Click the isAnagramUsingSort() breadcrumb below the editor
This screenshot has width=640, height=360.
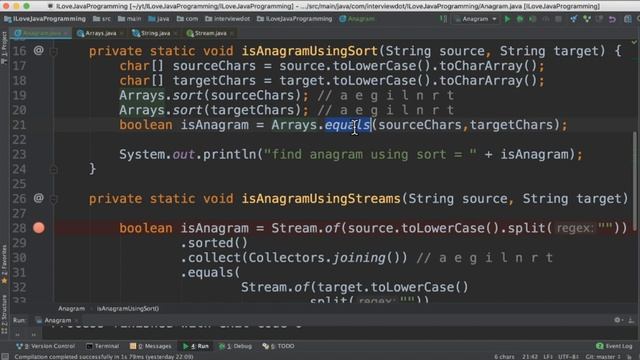[128, 309]
